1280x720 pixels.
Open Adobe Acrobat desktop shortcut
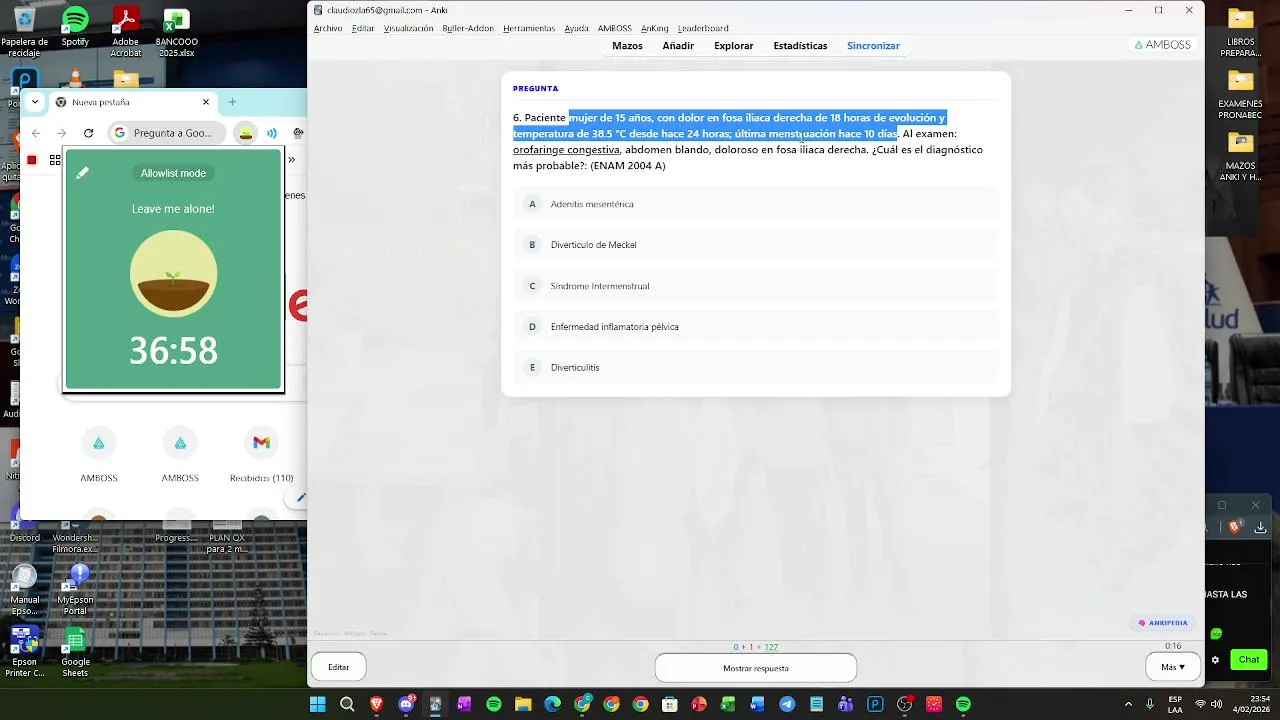(x=126, y=32)
